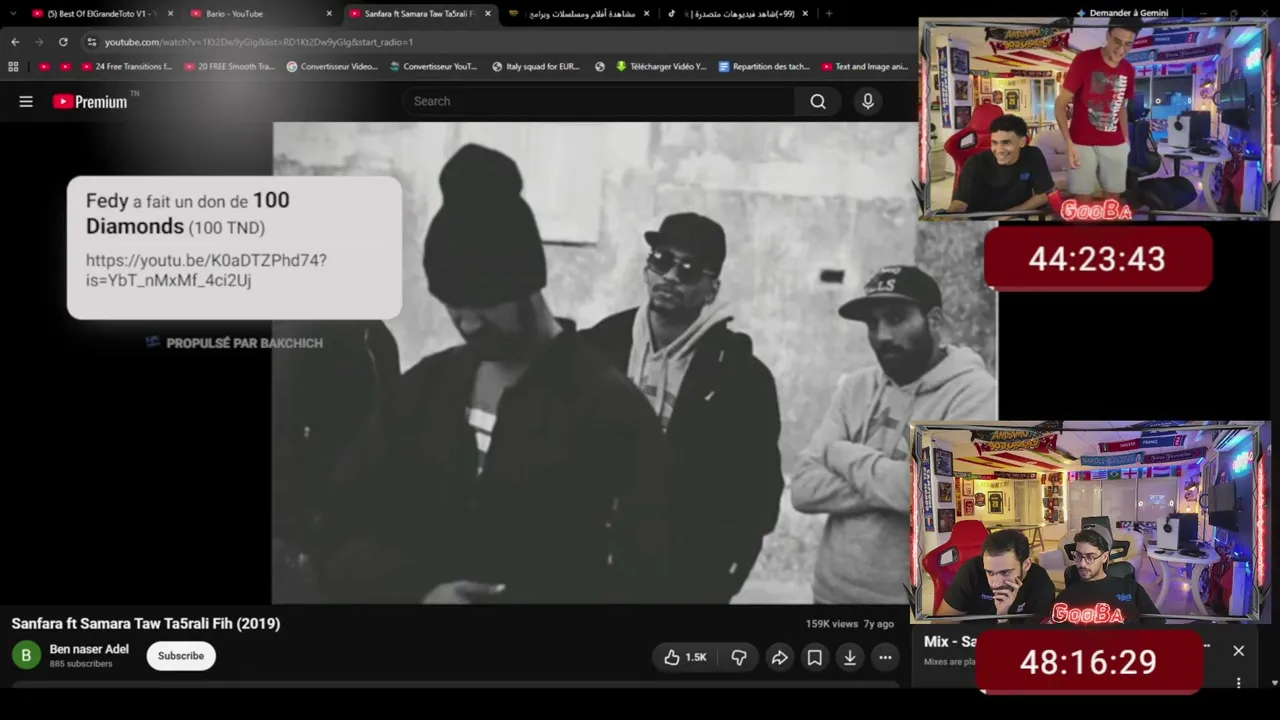Run search with the magnifier button
Screen dimensions: 1280x720
pyautogui.click(x=818, y=101)
